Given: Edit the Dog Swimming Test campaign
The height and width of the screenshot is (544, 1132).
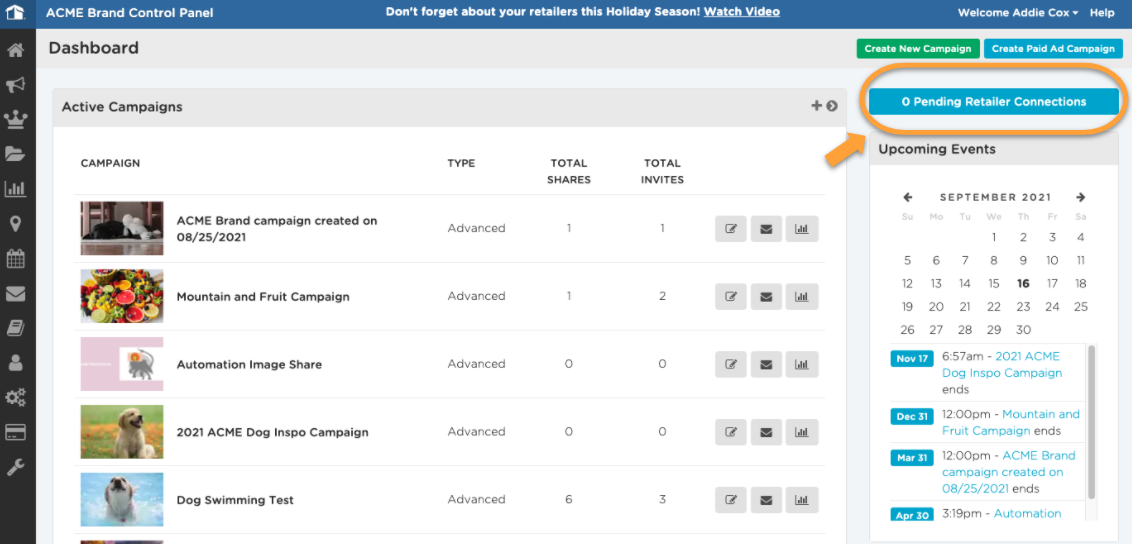Looking at the screenshot, I should (731, 500).
